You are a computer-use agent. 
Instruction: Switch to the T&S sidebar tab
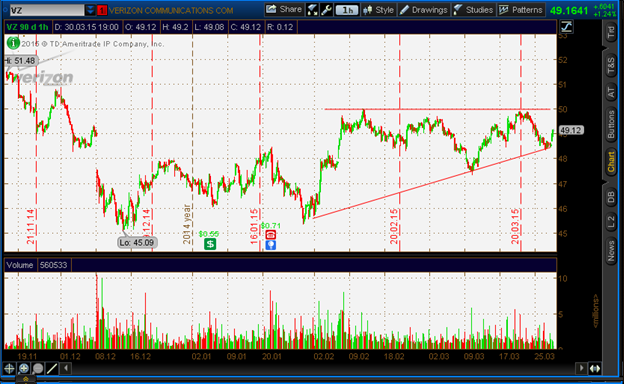coord(611,66)
